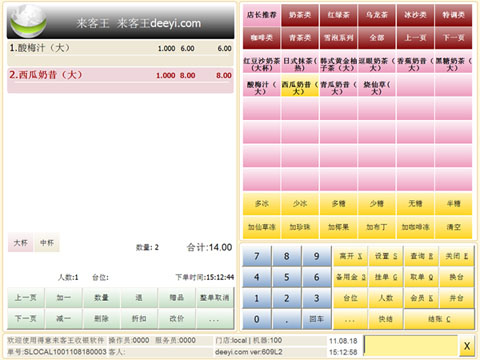Show 全部 products

[377, 38]
